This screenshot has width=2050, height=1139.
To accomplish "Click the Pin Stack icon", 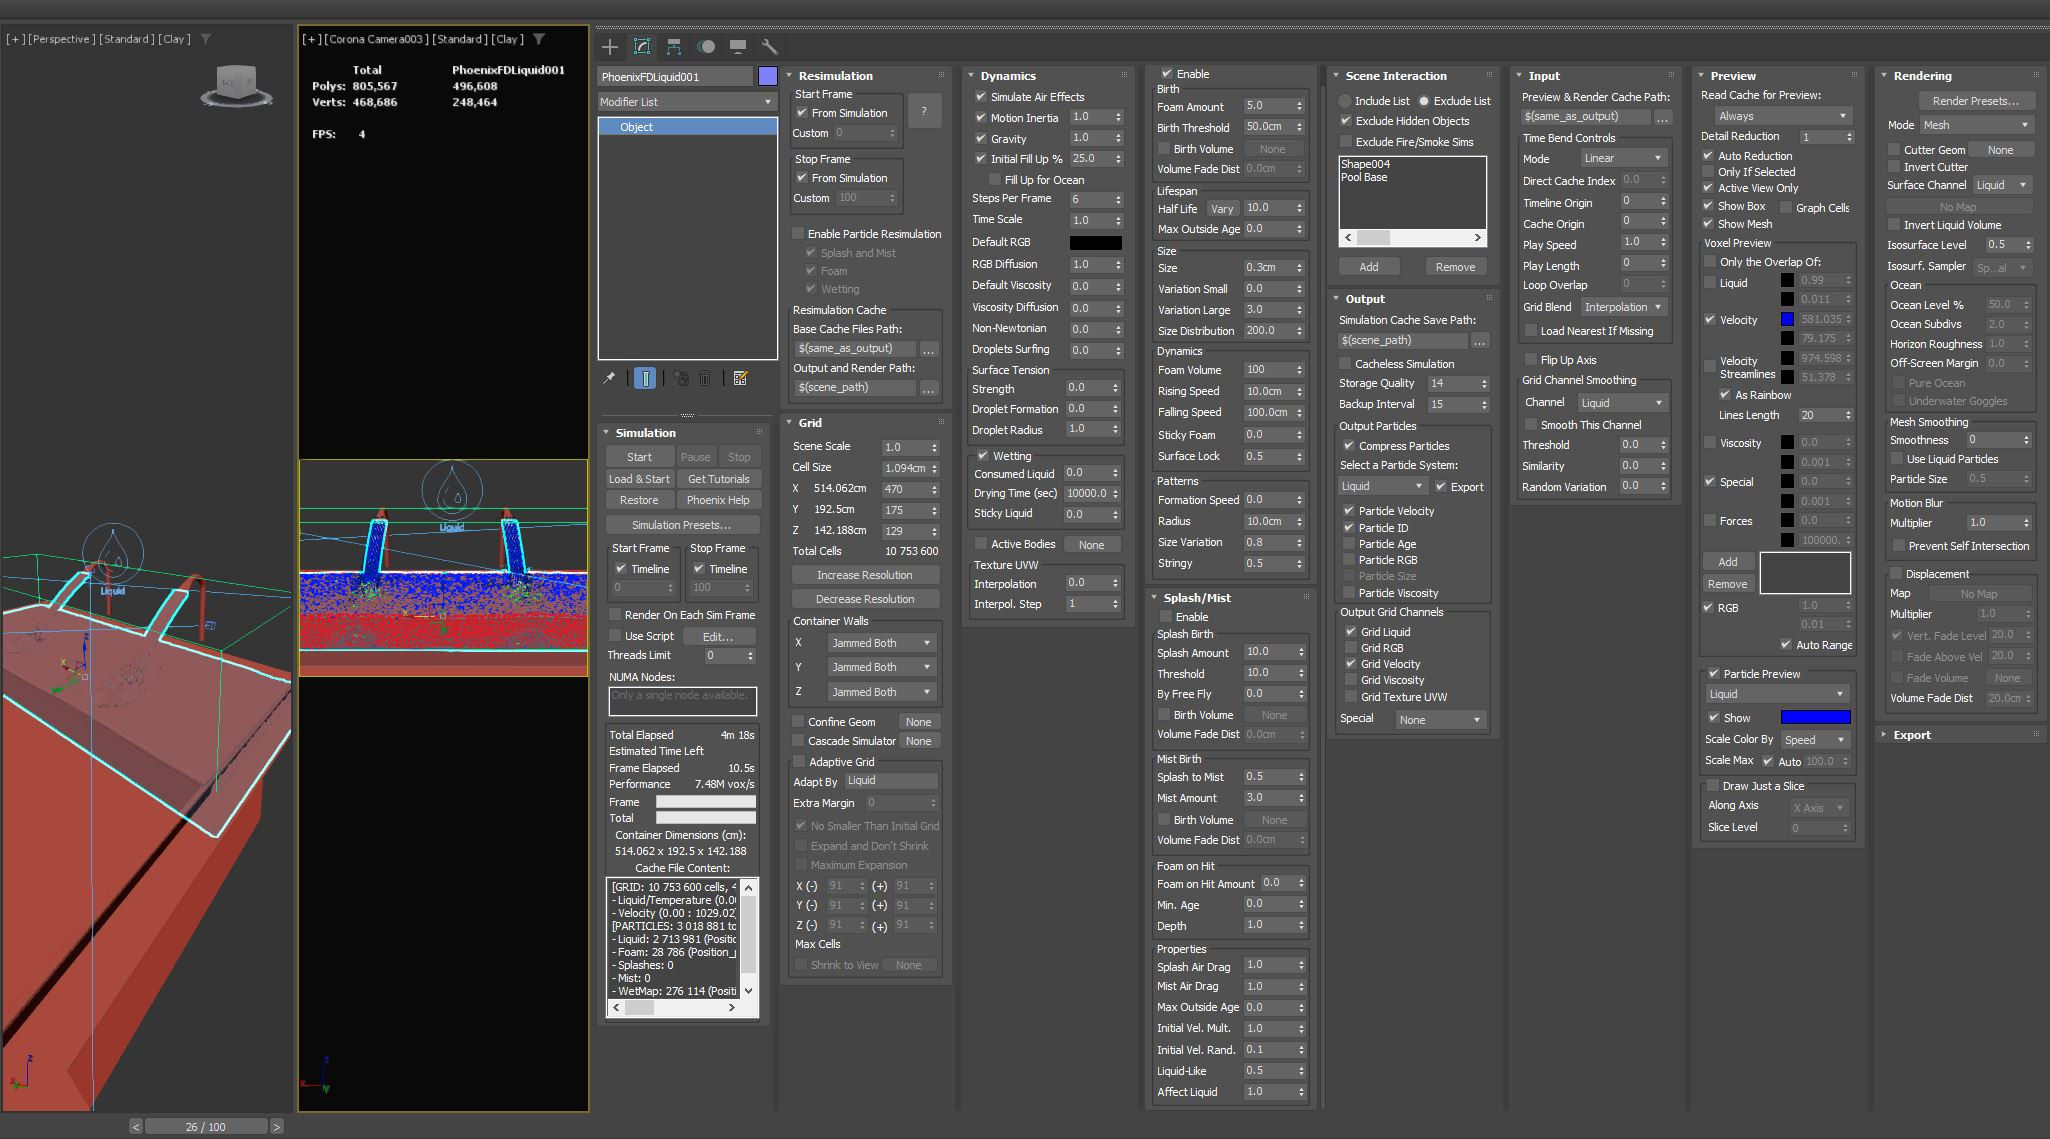I will pyautogui.click(x=609, y=378).
